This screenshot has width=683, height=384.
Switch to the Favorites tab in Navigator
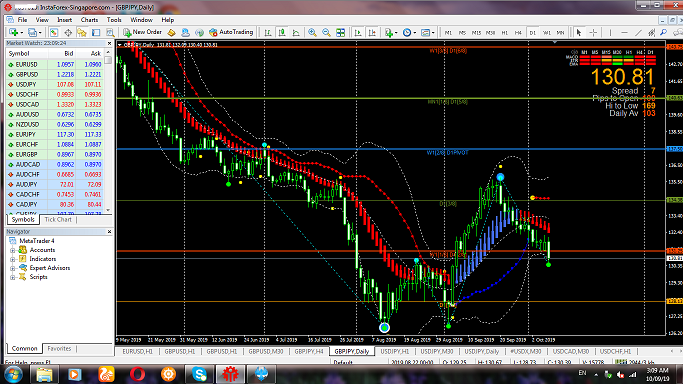coord(59,349)
